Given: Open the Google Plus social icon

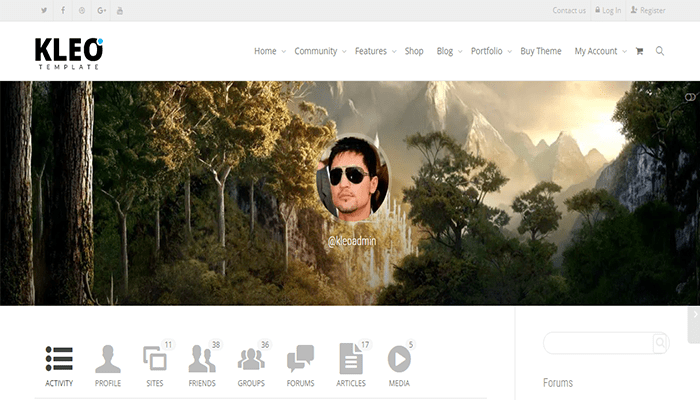Looking at the screenshot, I should pyautogui.click(x=102, y=10).
